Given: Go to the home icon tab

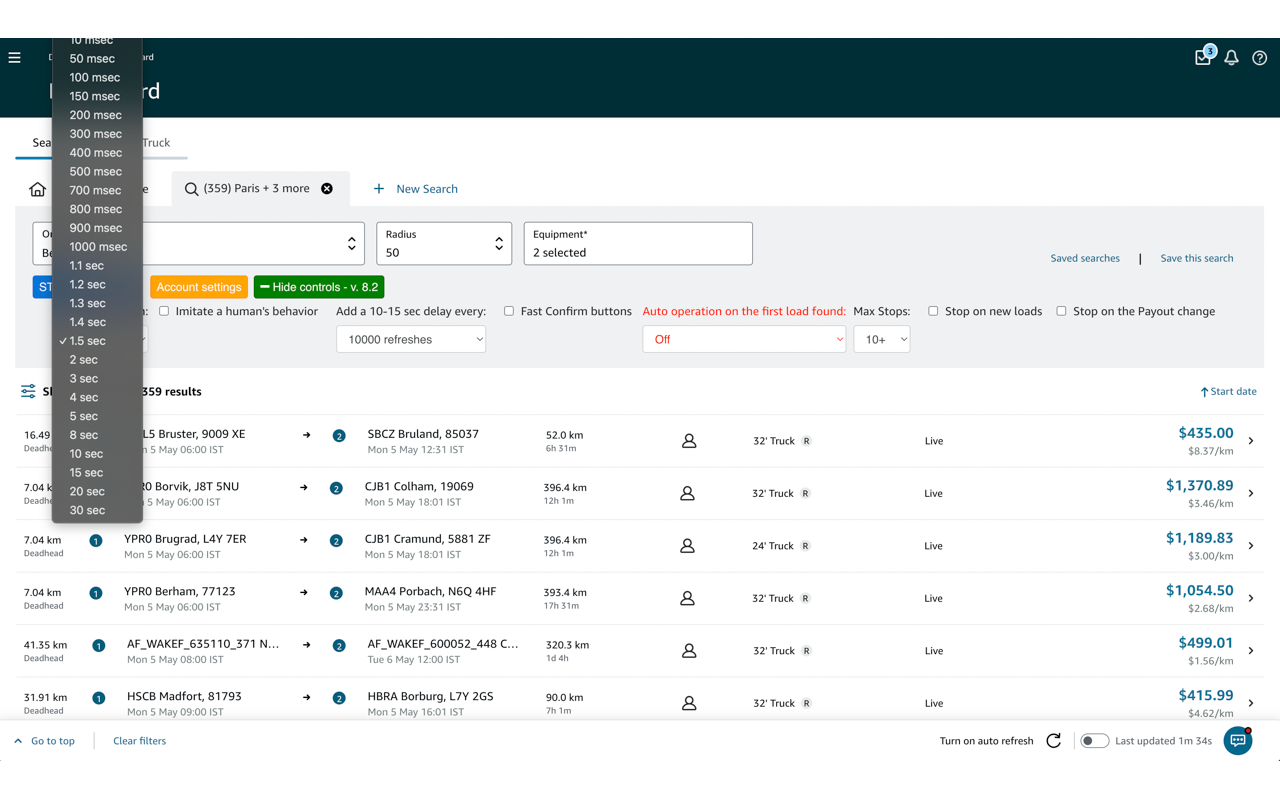Looking at the screenshot, I should coord(38,189).
